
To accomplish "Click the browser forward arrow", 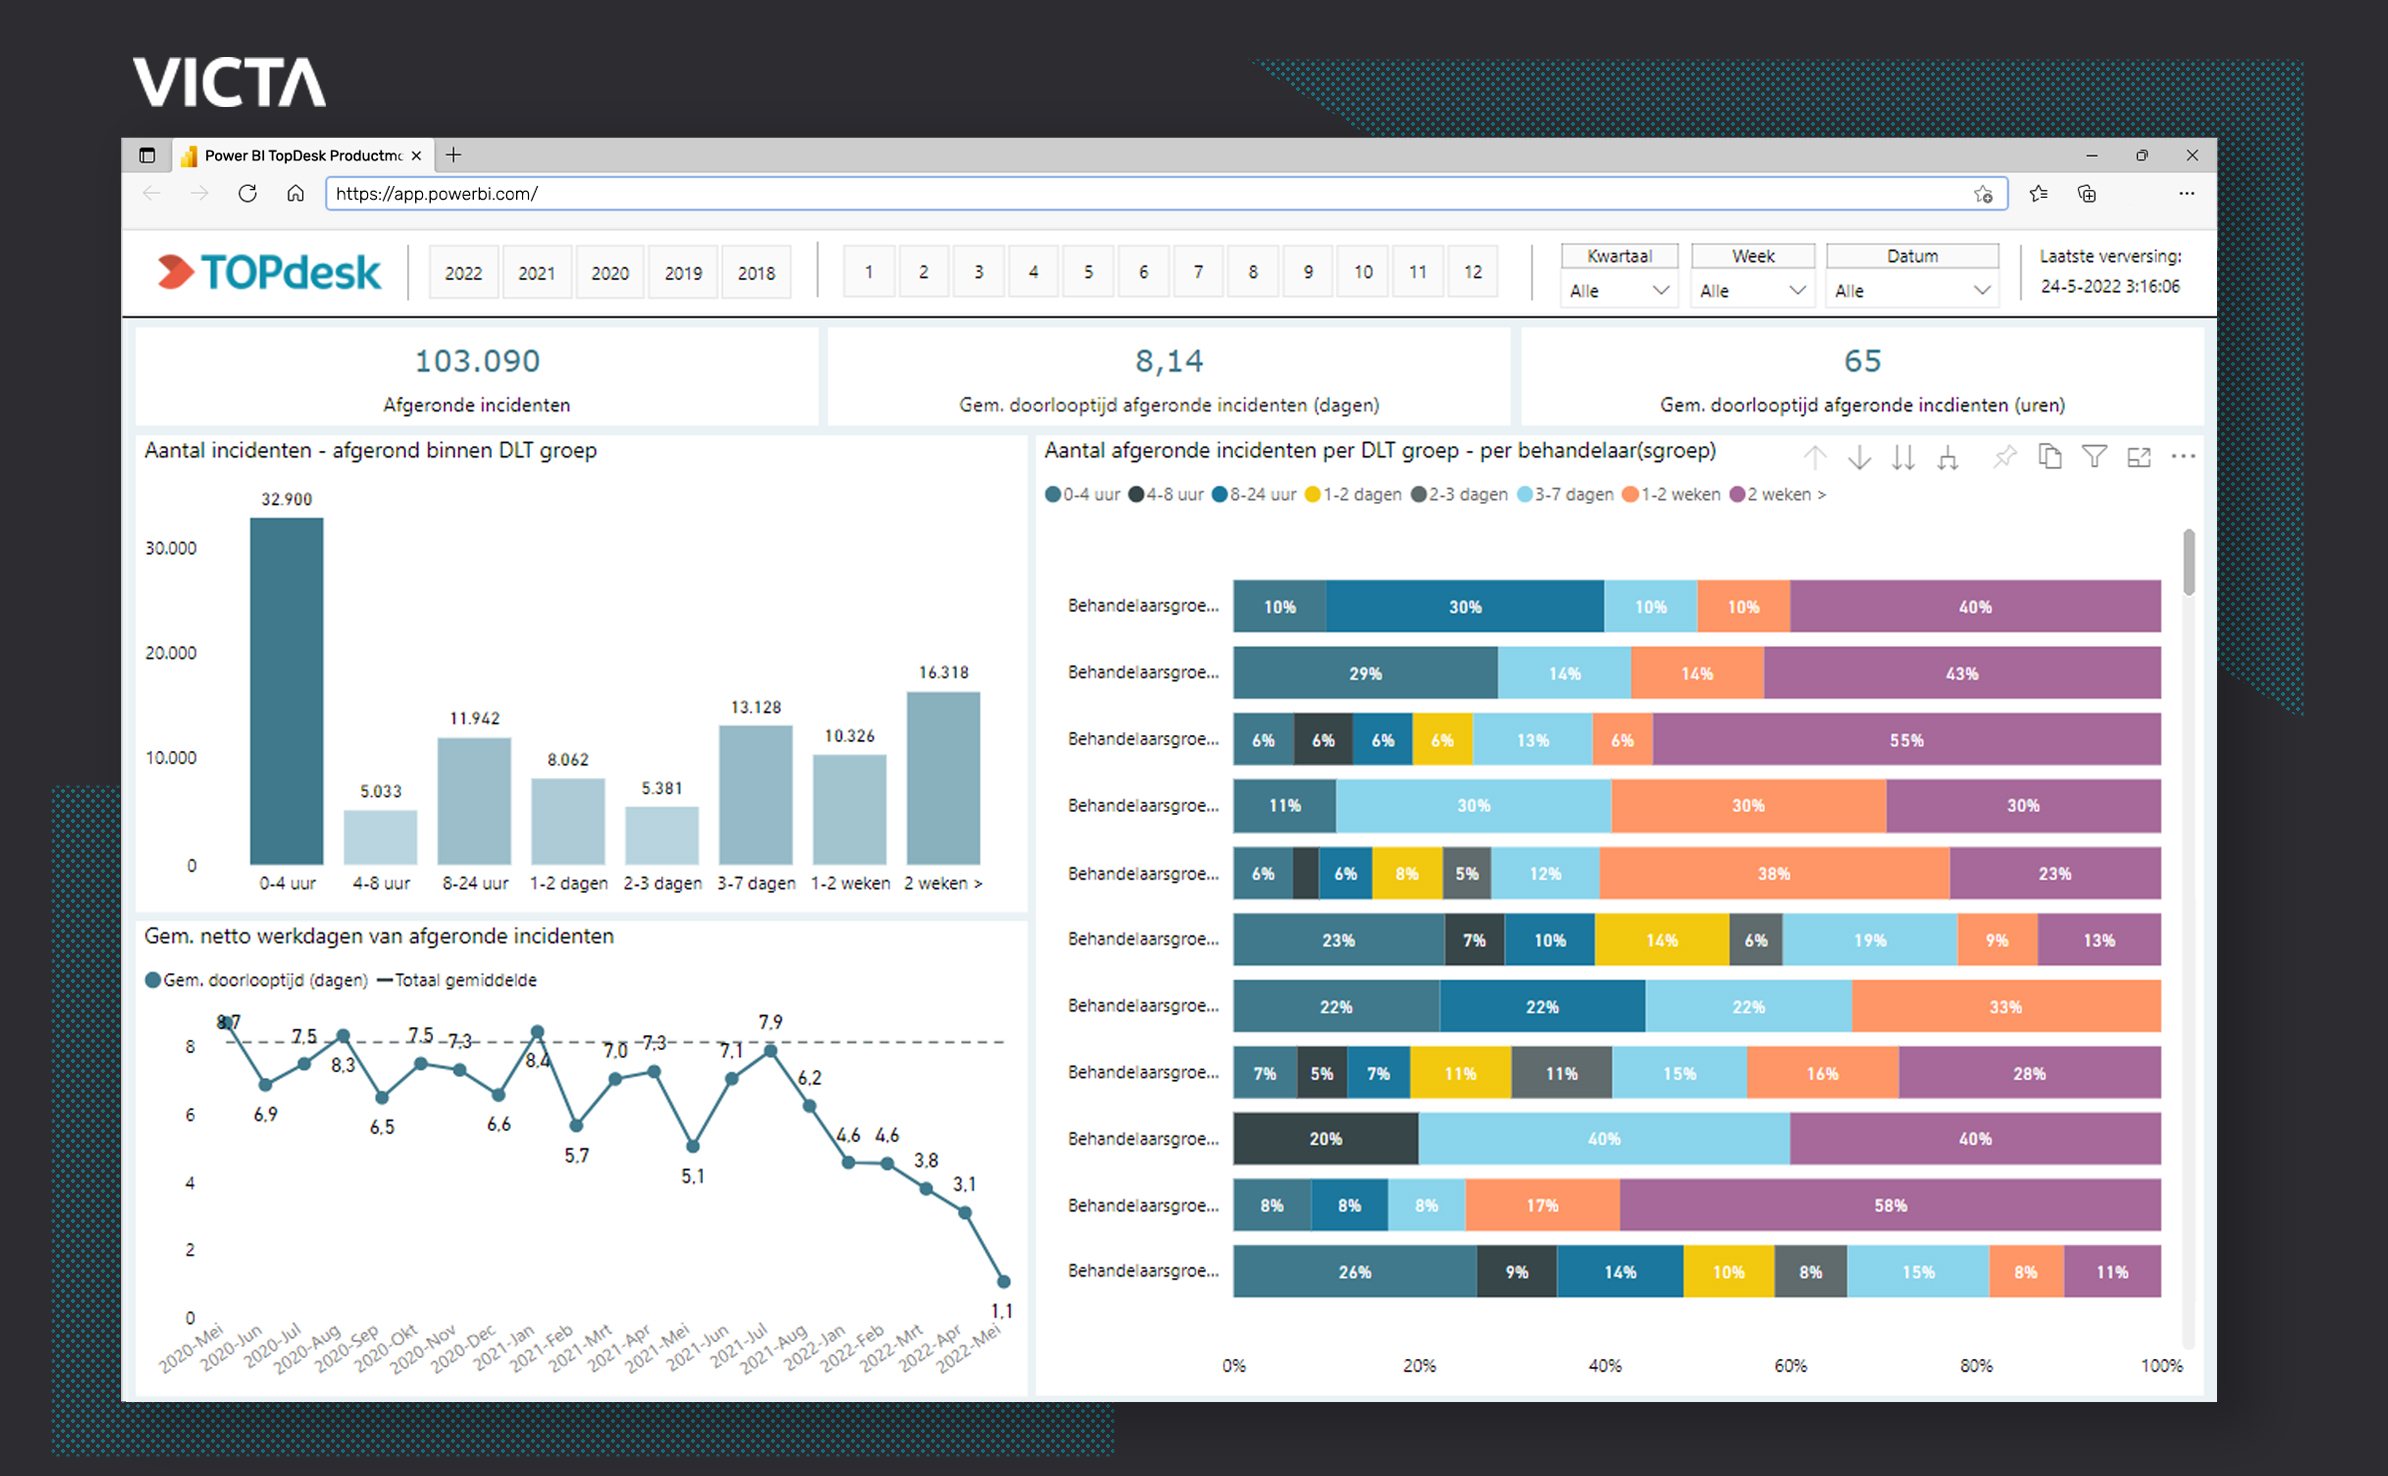I will click(x=200, y=194).
